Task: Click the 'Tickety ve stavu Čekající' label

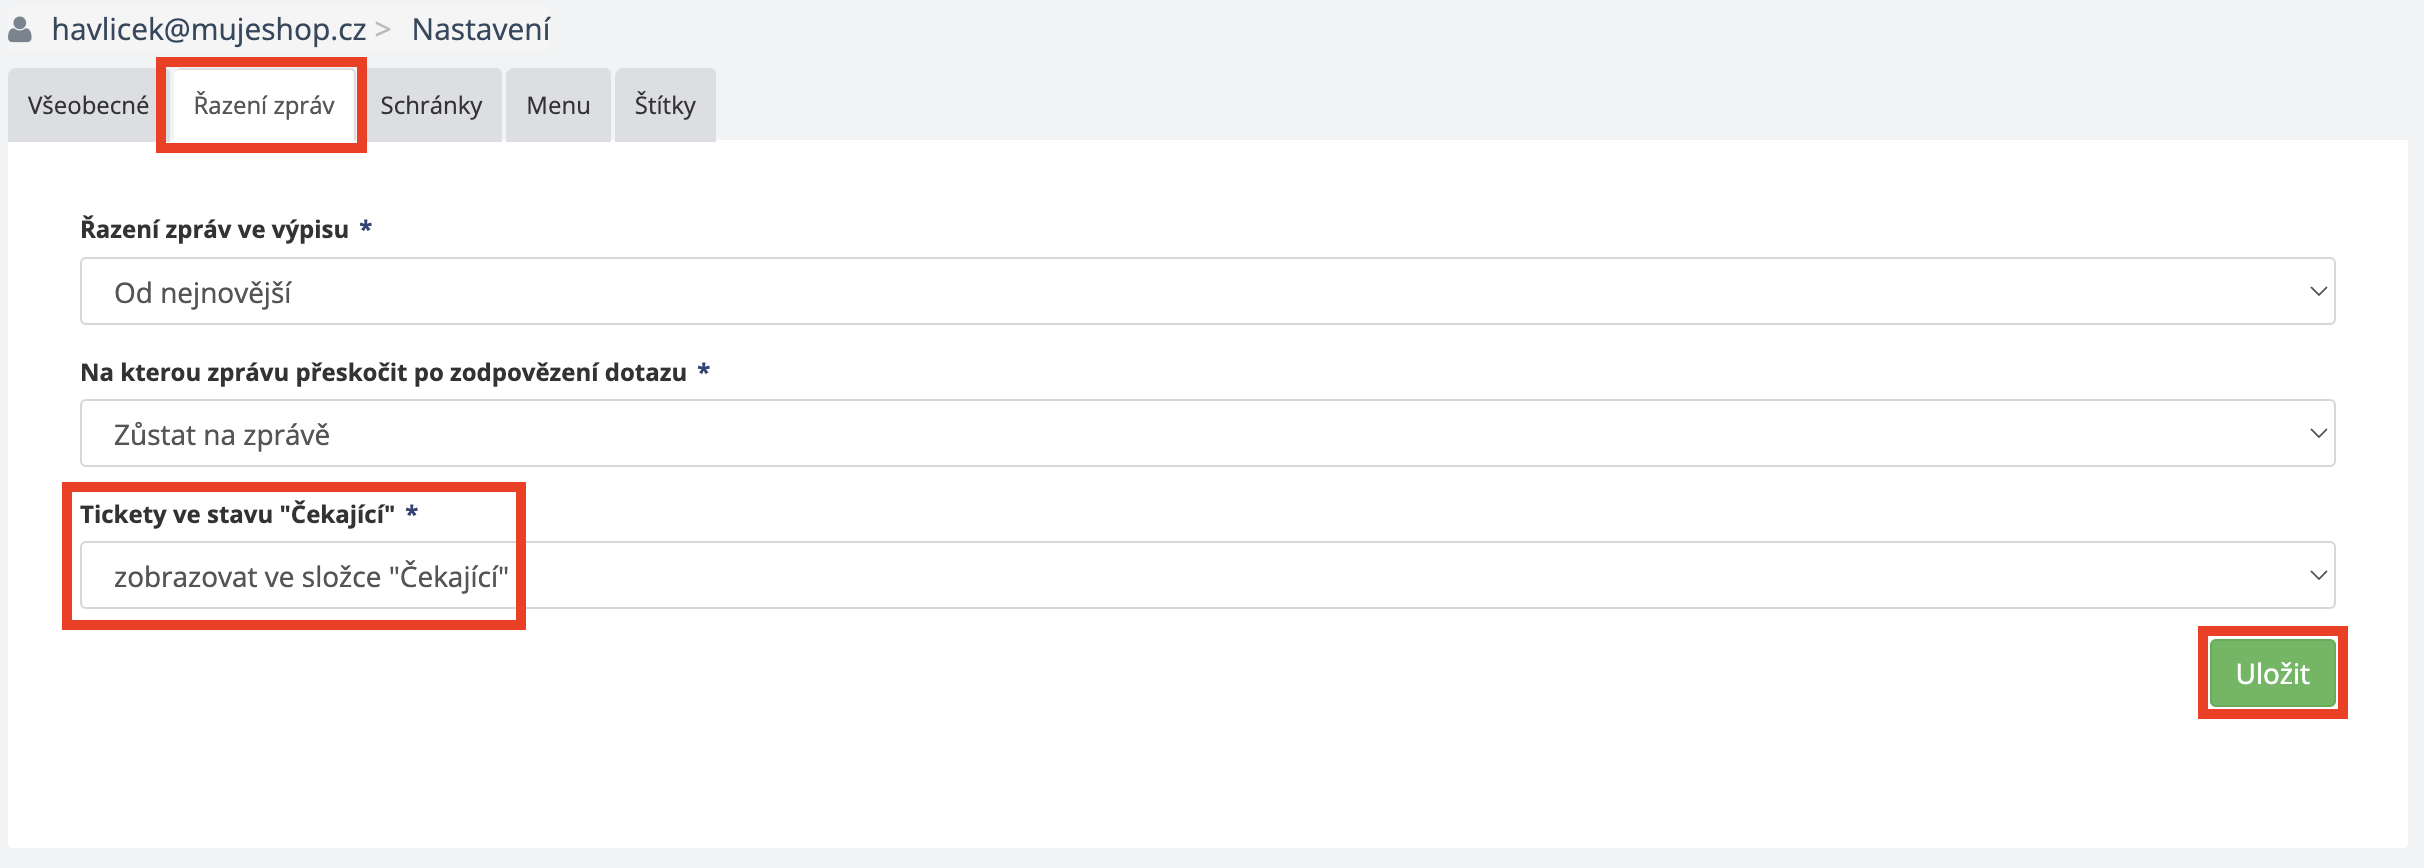Action: point(237,515)
